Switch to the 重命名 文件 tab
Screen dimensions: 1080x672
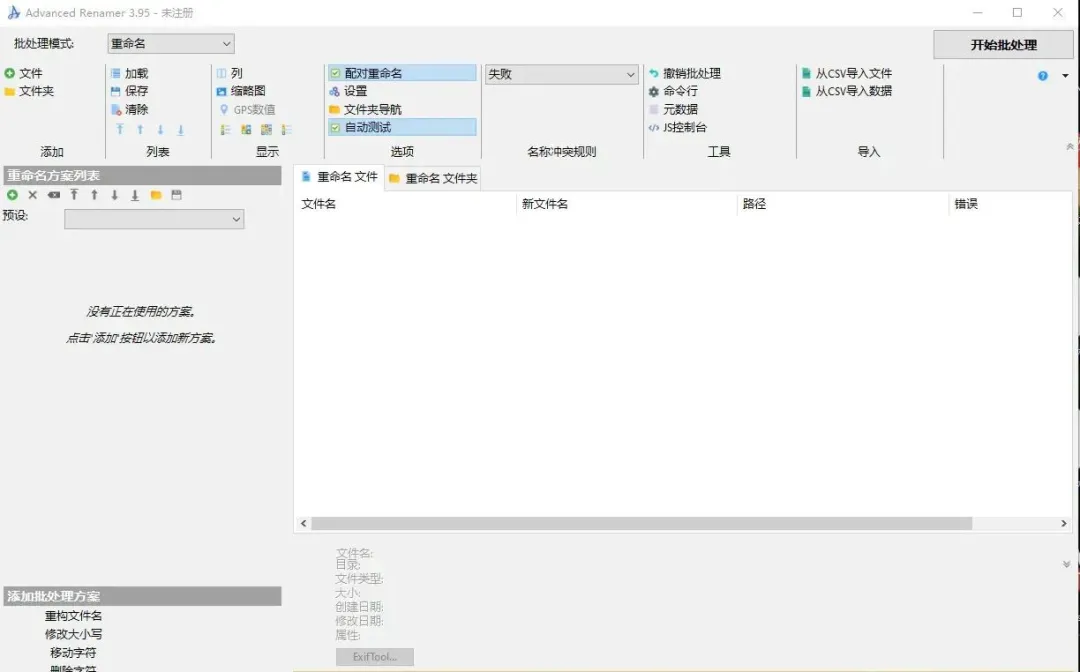(x=340, y=177)
